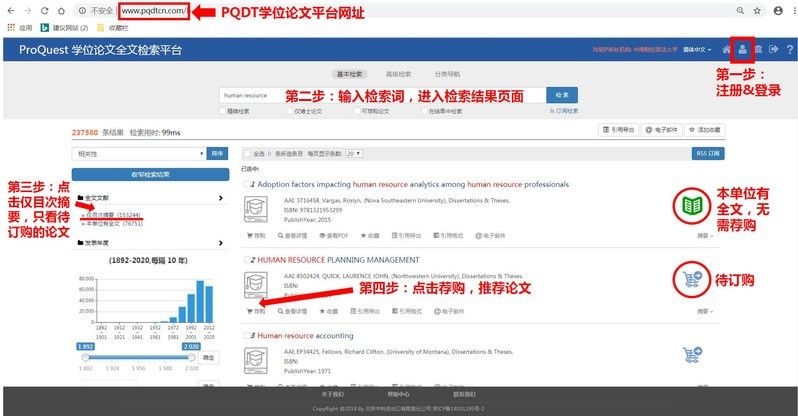Tick checkbox for Human resource accounting
798x416 pixels.
pyautogui.click(x=247, y=336)
